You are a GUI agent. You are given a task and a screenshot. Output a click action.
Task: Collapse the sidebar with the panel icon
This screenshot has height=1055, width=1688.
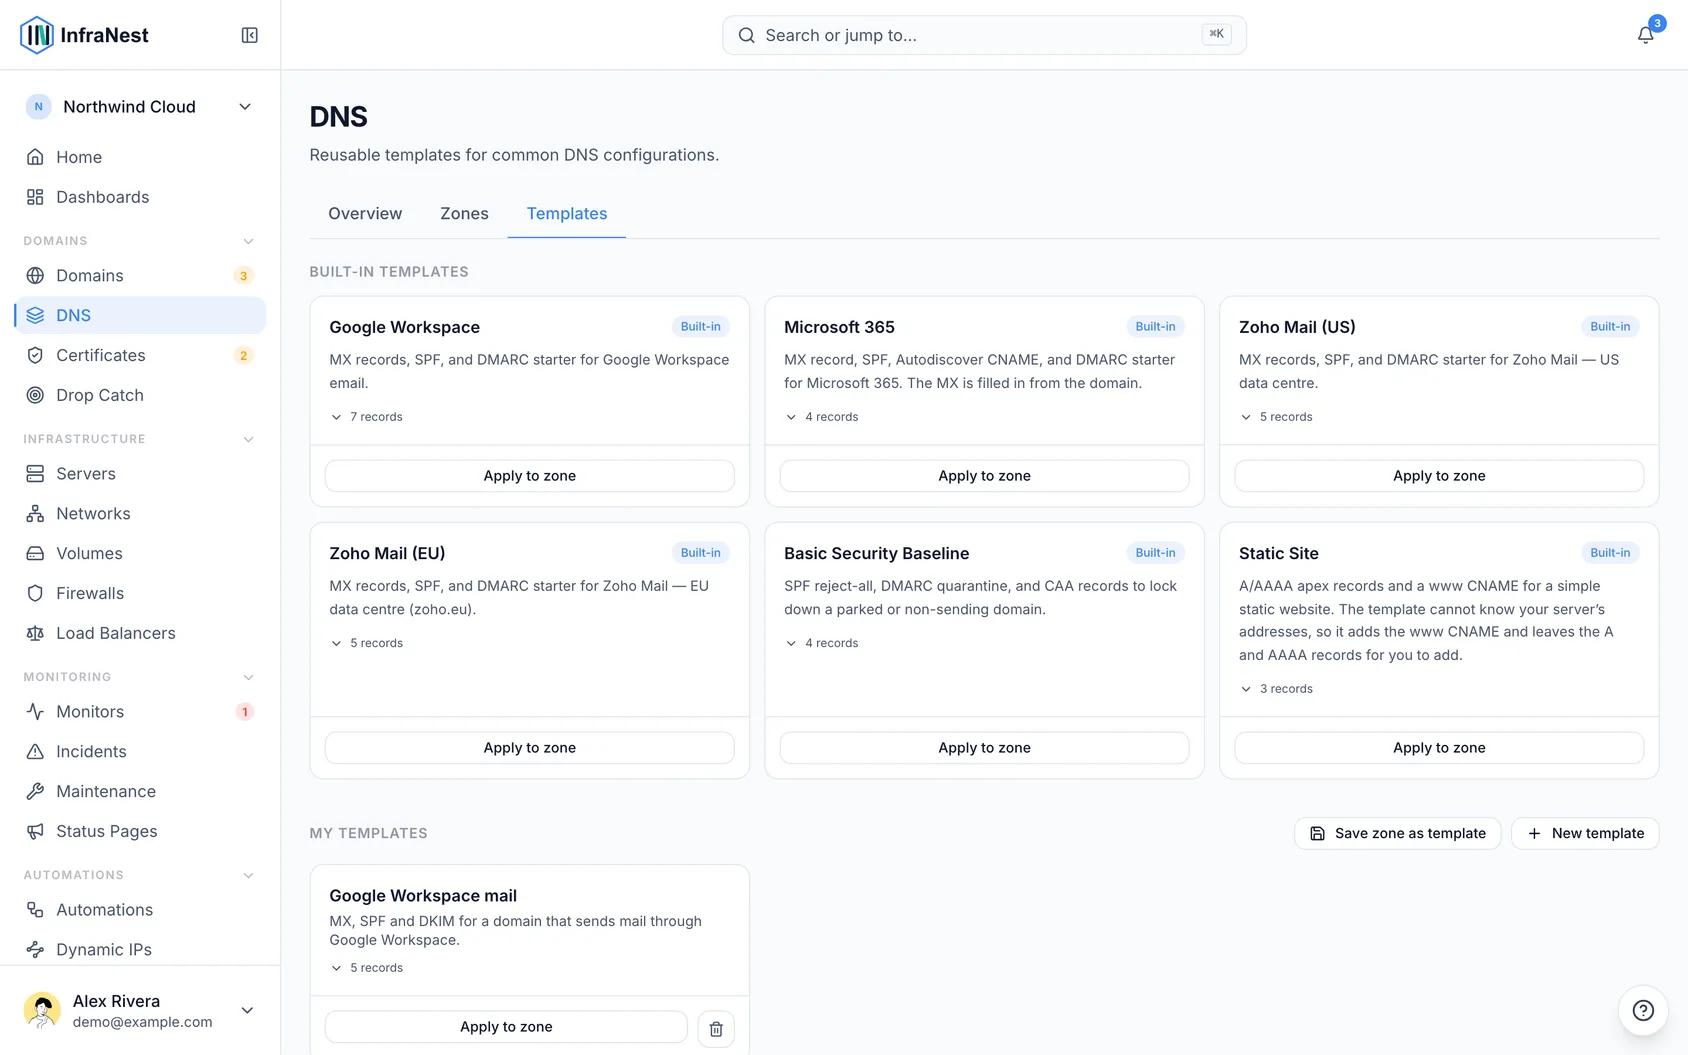(250, 35)
